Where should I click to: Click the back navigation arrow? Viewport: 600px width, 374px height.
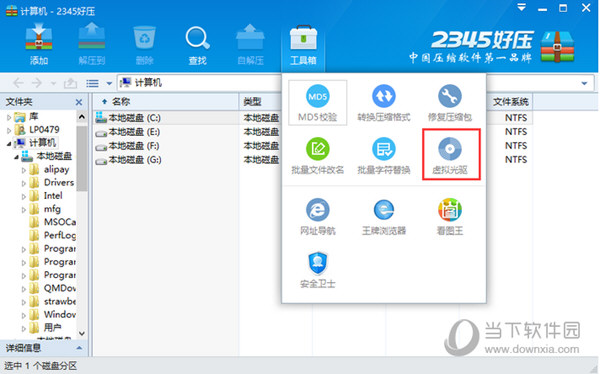(18, 83)
